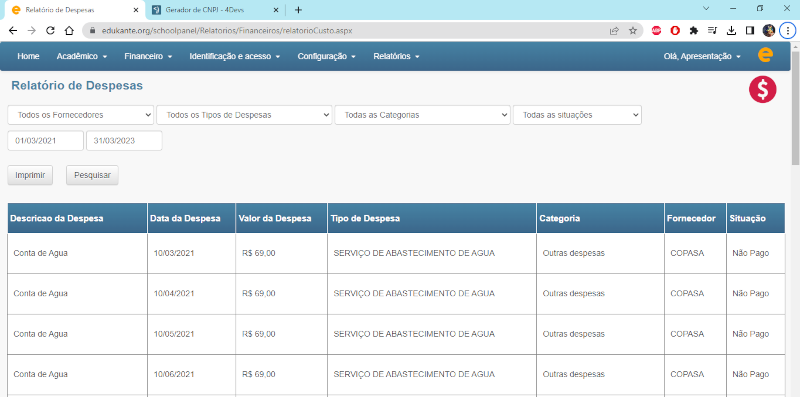Screen dimensions: 800x397
Task: Open Todas as situações dropdown
Action: 577,115
